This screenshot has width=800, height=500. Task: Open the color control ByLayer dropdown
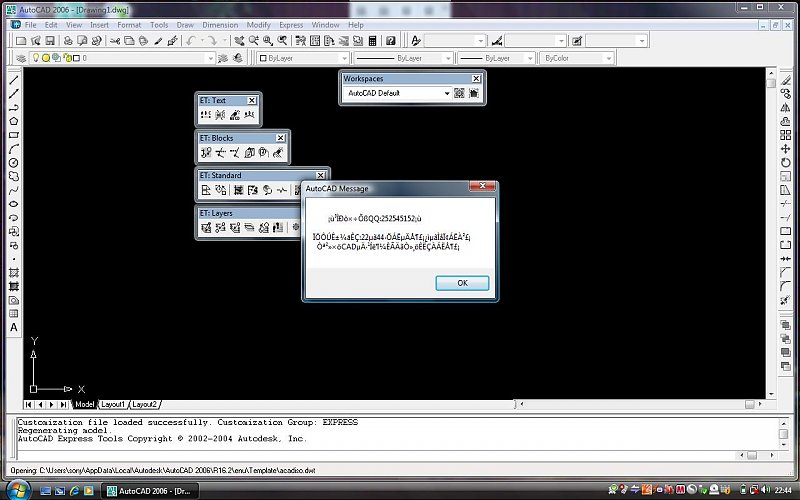344,58
